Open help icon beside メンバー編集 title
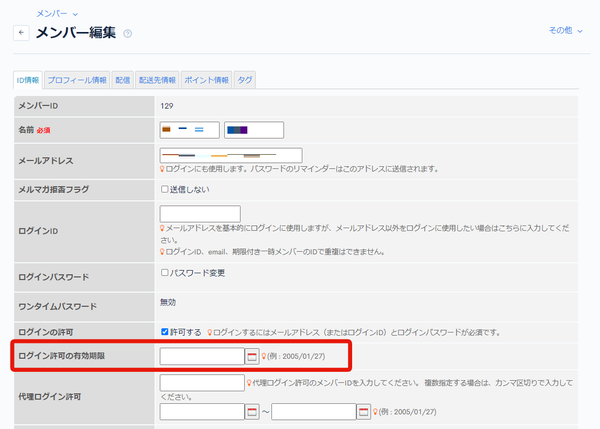The image size is (600, 429). tap(127, 34)
